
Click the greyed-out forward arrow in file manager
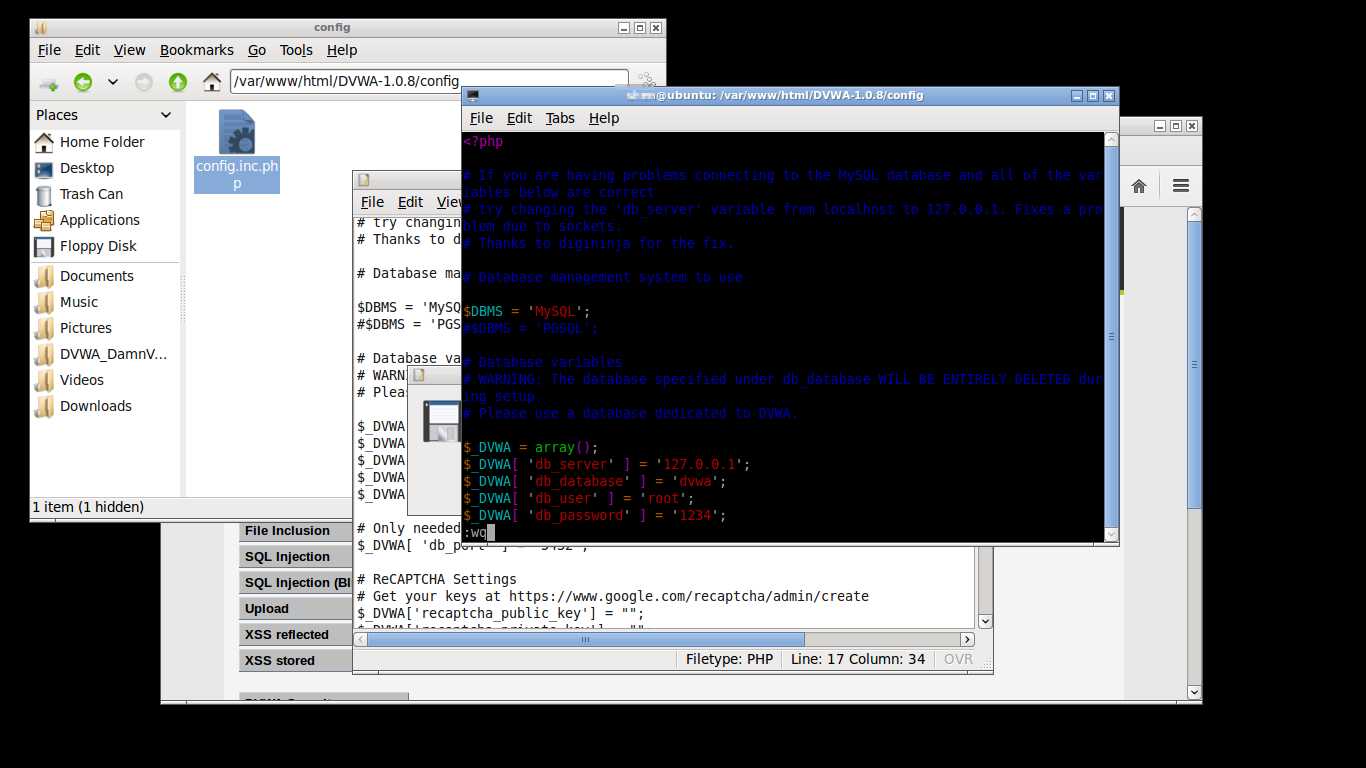click(x=144, y=82)
